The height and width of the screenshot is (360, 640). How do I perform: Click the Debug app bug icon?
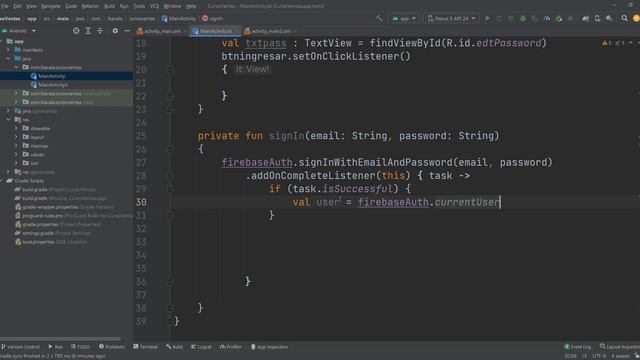[x=523, y=18]
